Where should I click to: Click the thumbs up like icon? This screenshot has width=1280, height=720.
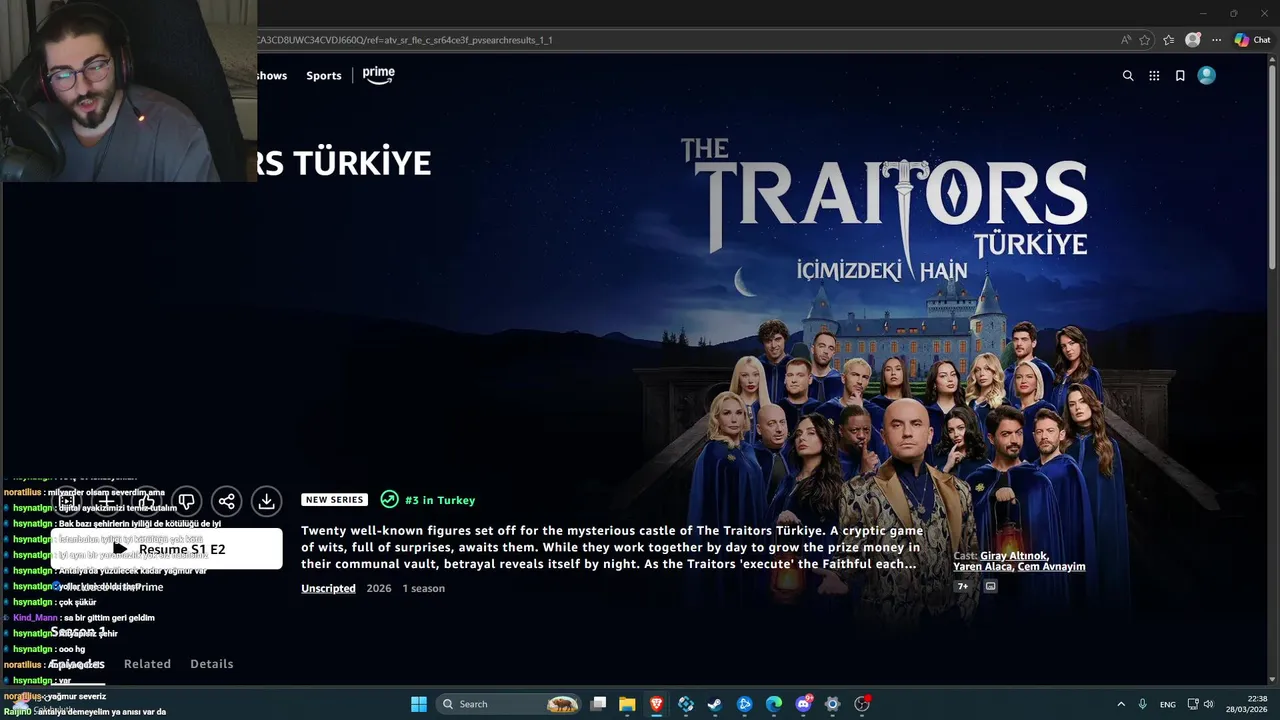click(146, 501)
